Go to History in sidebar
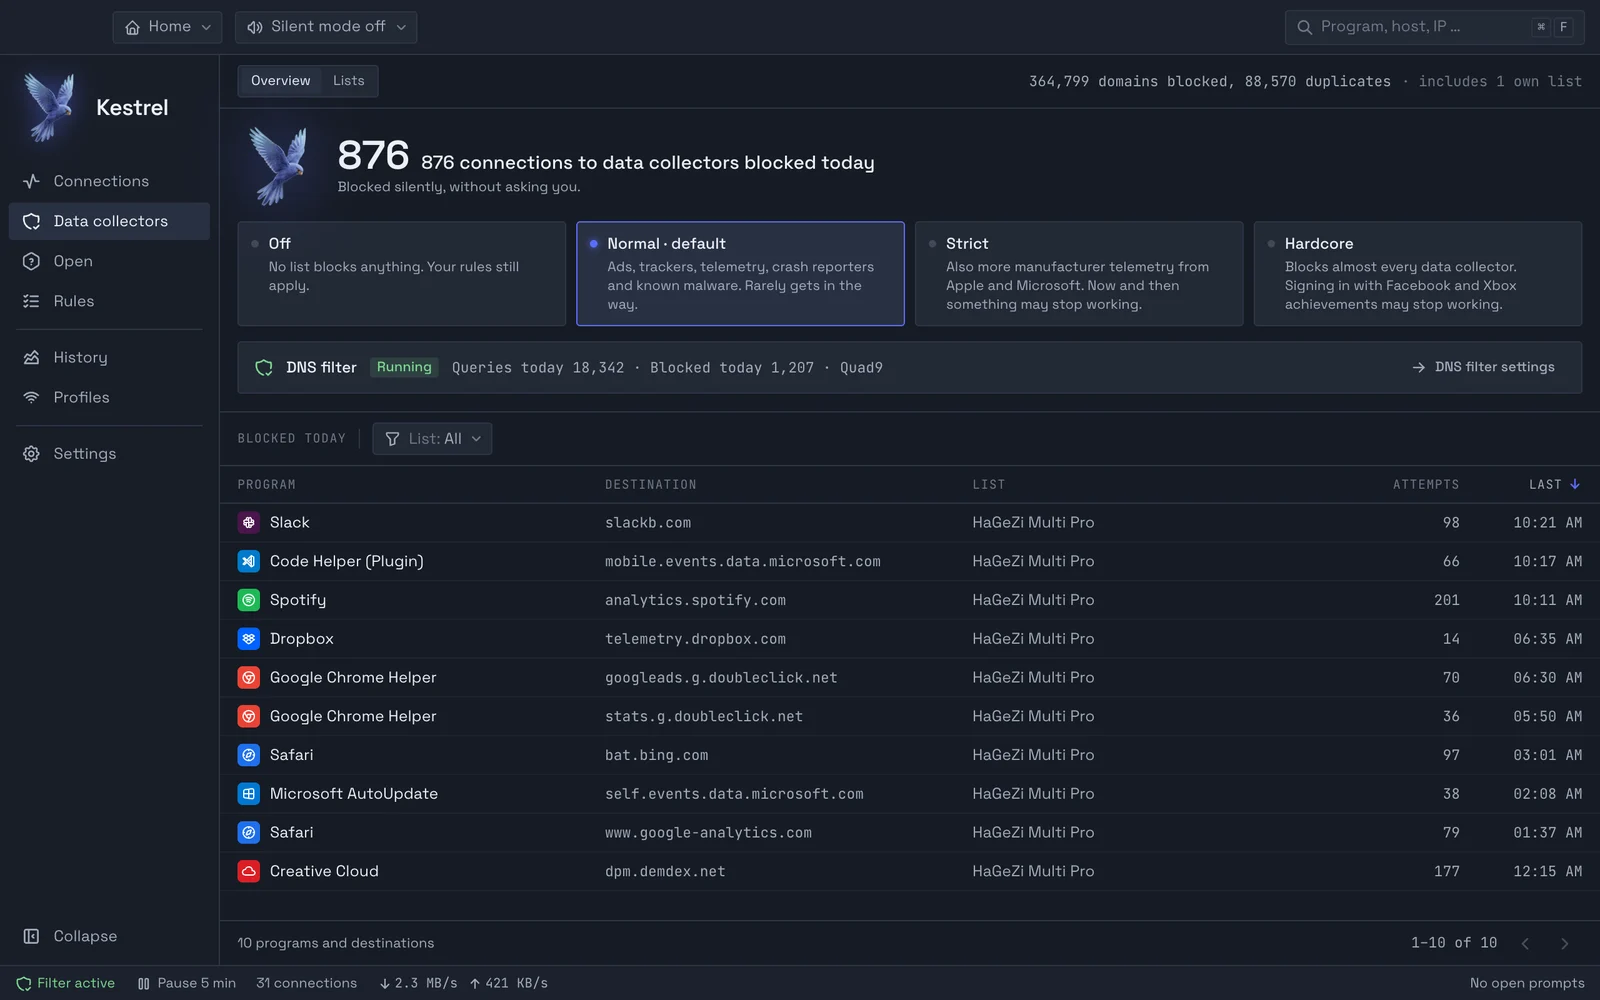This screenshot has height=1000, width=1600. coord(109,357)
